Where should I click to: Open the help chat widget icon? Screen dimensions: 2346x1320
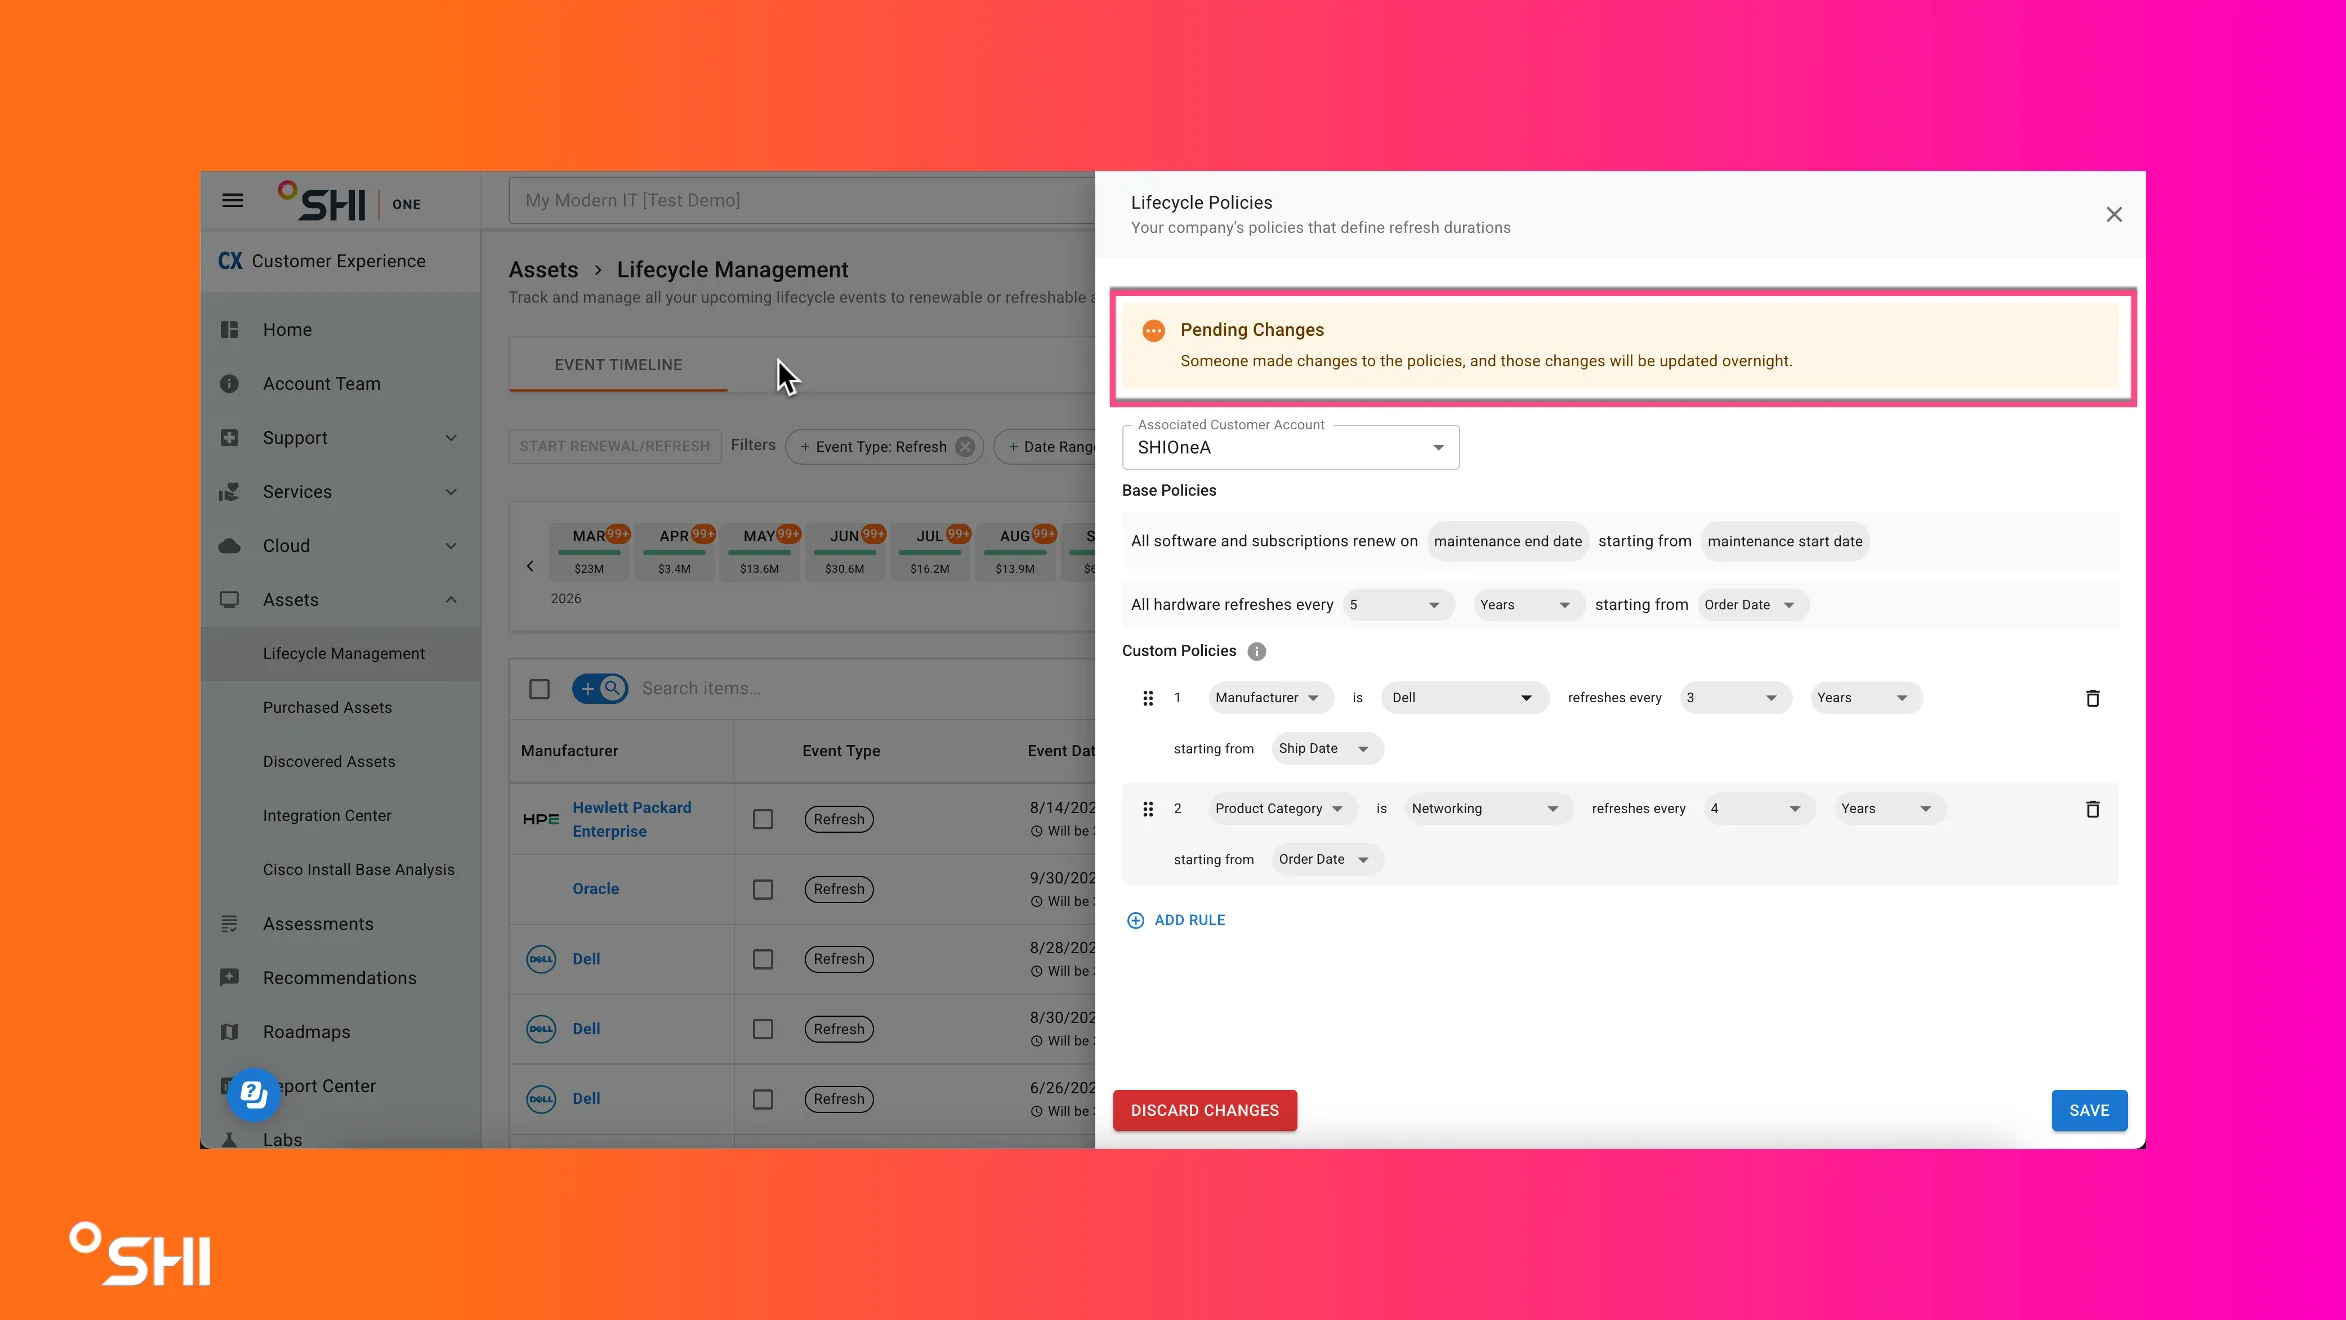pos(254,1095)
